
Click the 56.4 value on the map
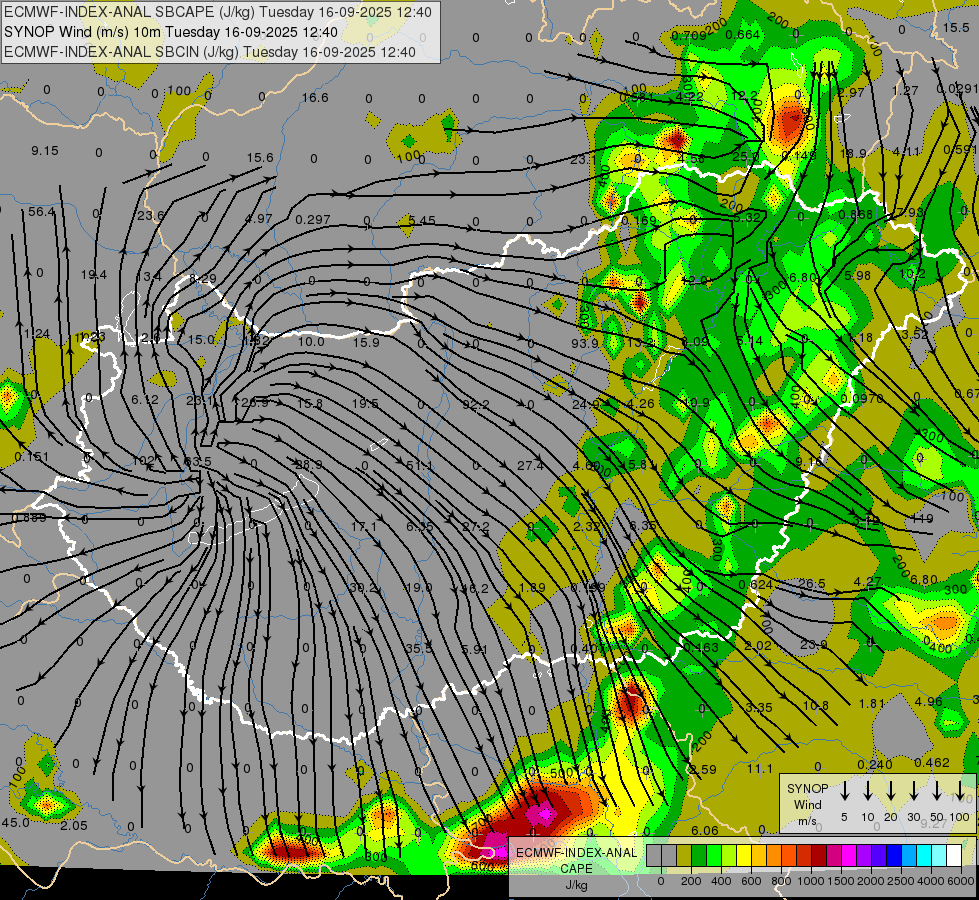41,212
